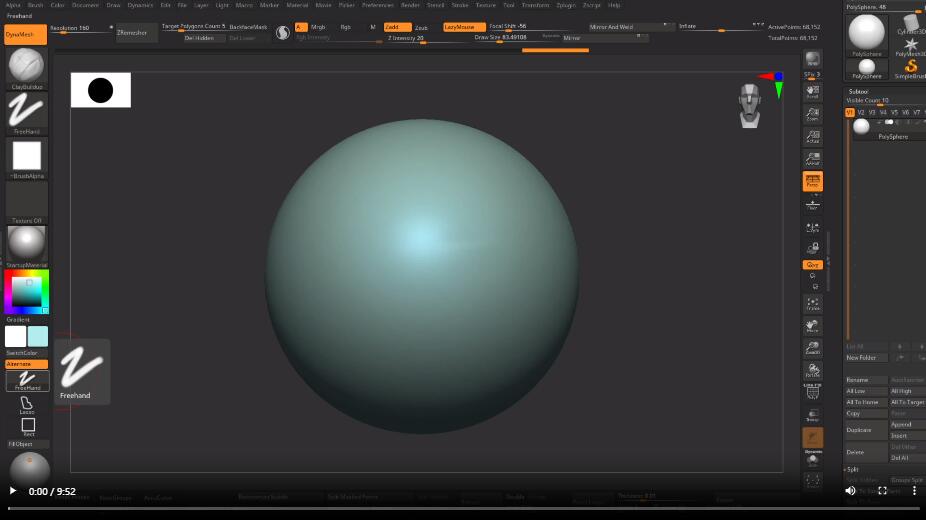The width and height of the screenshot is (926, 520).
Task: Expand the Subtool panel header
Action: point(859,91)
